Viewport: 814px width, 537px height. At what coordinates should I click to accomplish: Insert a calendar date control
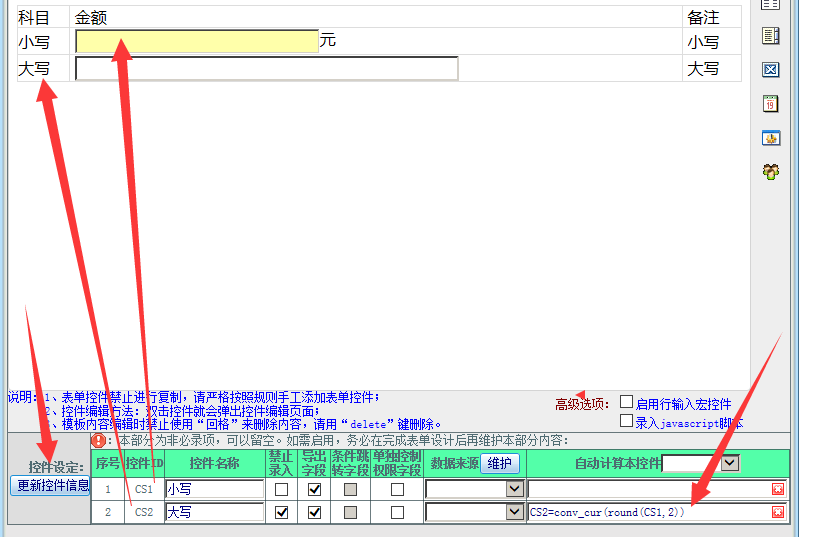coord(770,104)
